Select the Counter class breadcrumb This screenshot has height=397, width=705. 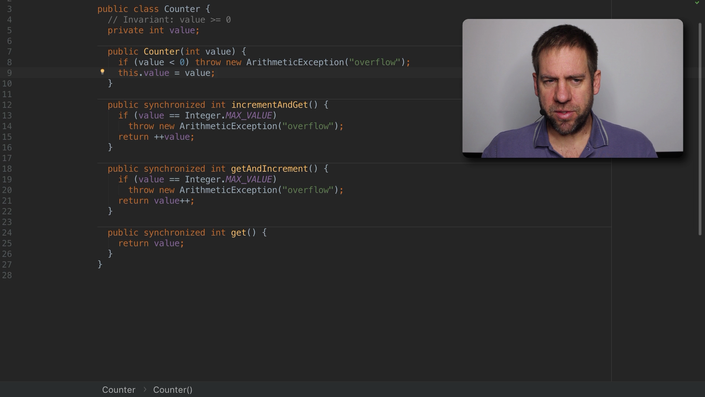118,390
